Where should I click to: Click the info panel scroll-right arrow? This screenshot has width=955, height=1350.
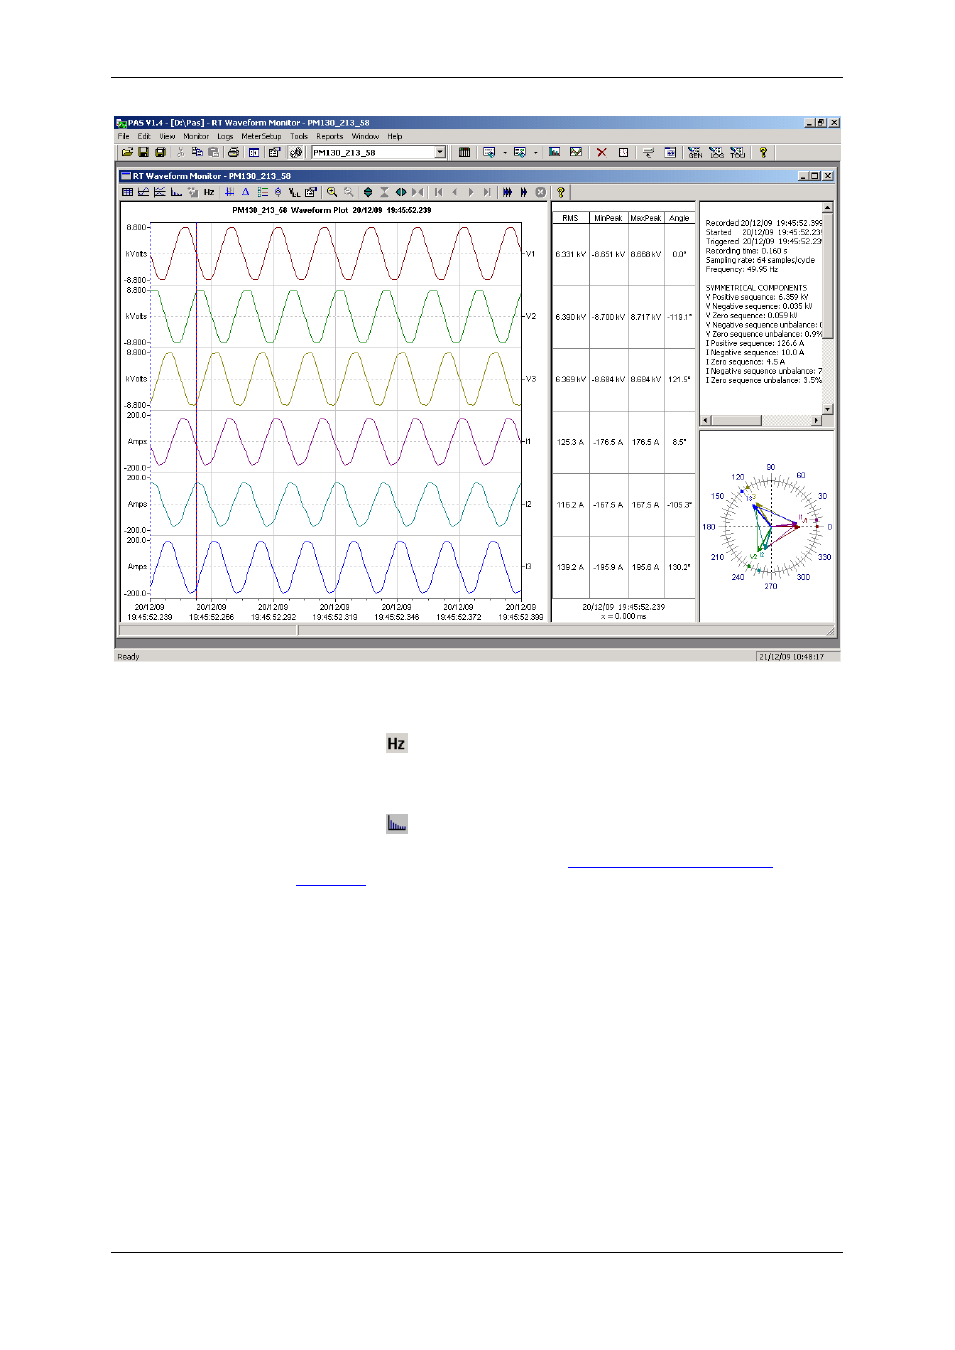(x=816, y=420)
